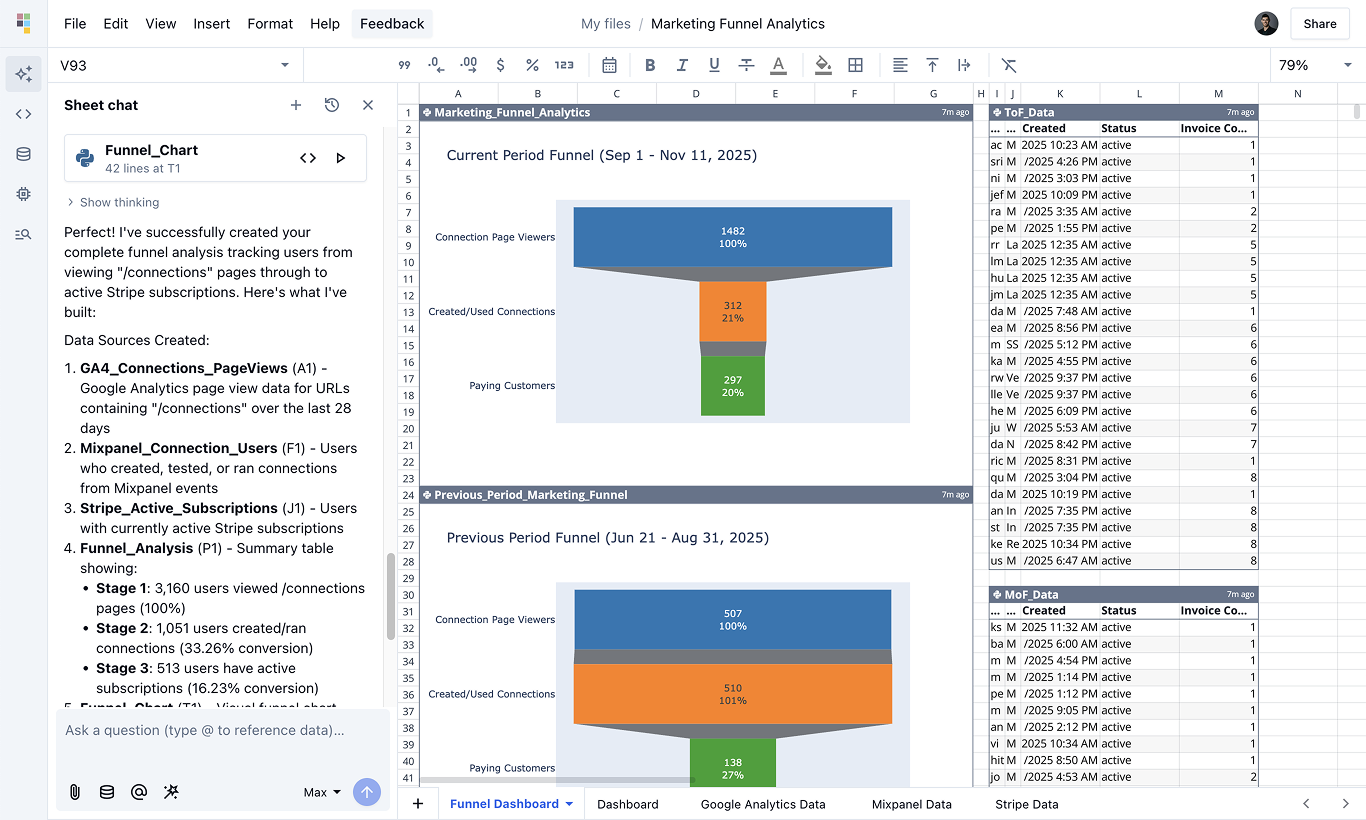Toggle underline formatting in the toolbar
The height and width of the screenshot is (820, 1366).
coord(714,64)
